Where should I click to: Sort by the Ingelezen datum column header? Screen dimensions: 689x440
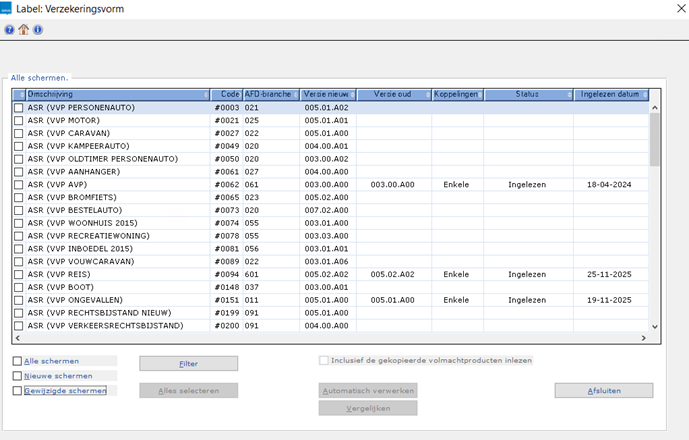click(x=611, y=95)
